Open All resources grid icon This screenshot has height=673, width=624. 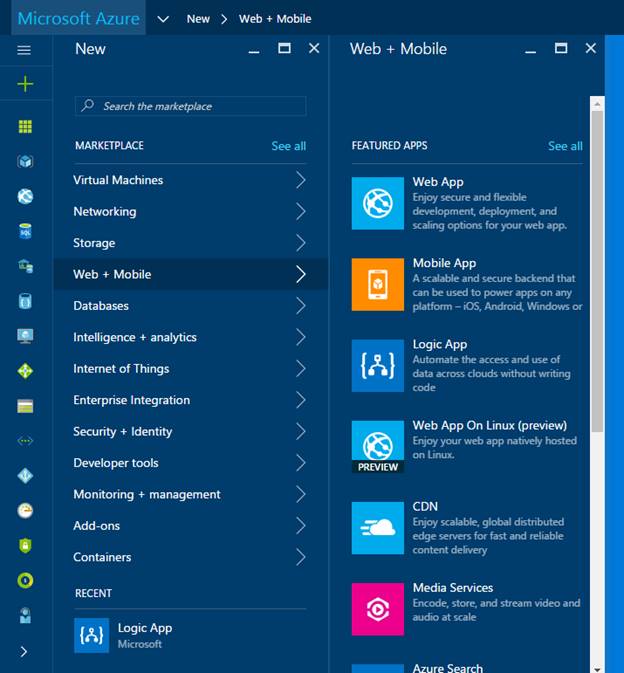pos(25,127)
